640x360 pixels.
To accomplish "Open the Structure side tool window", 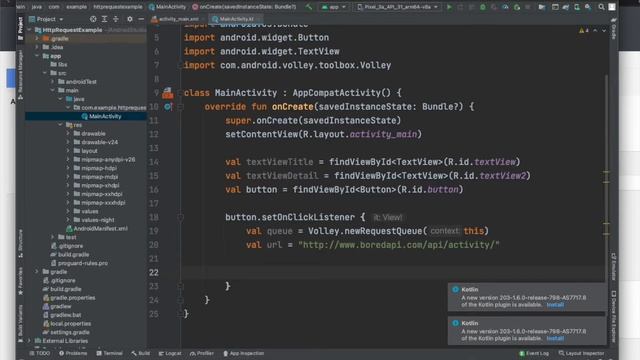I will (x=20, y=243).
